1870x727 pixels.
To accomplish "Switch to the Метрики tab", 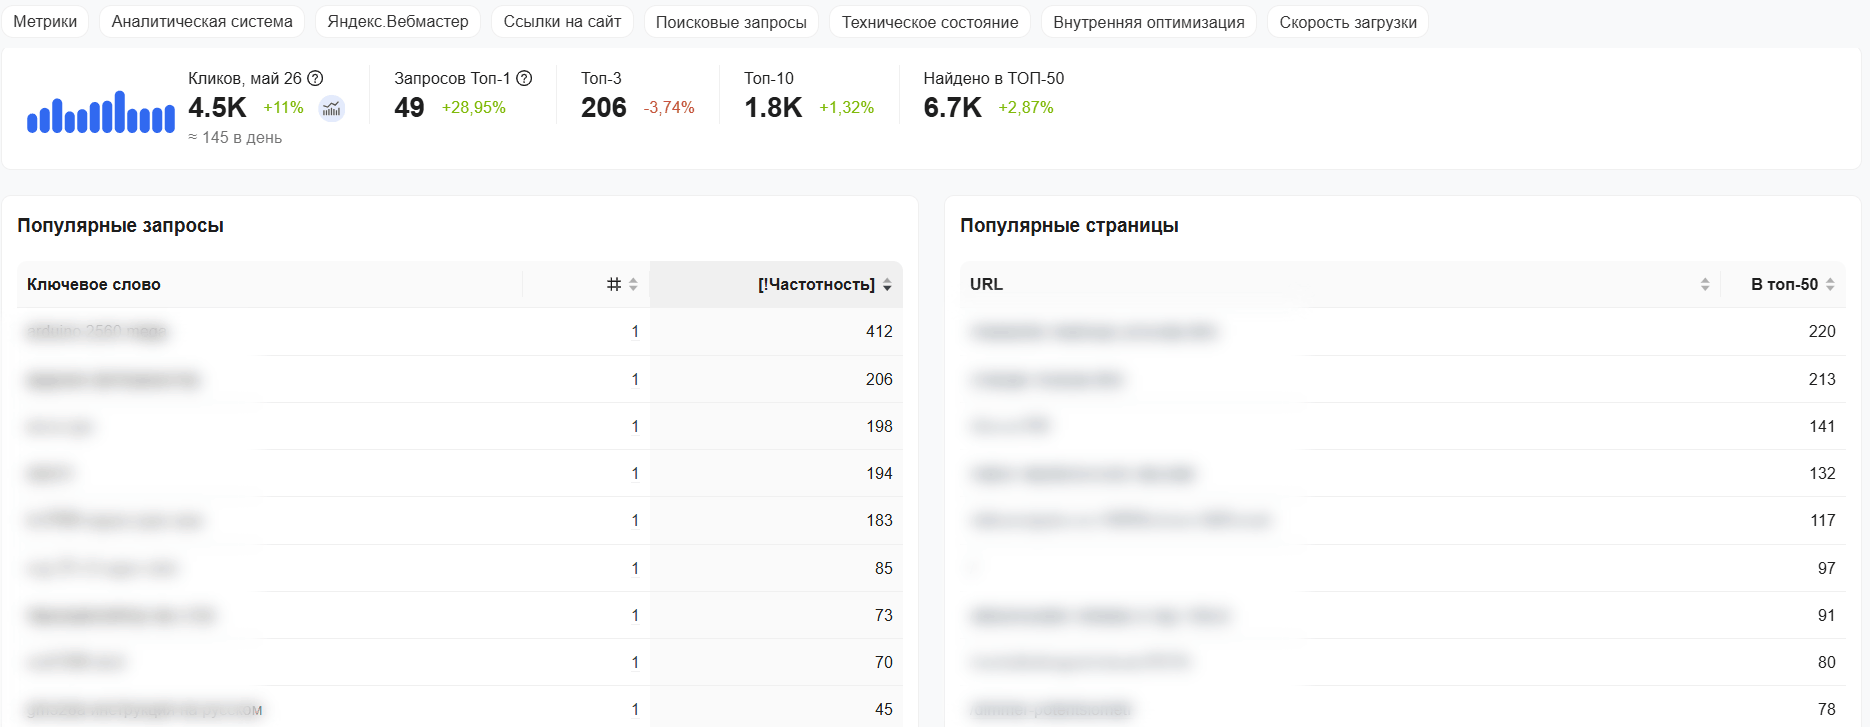I will 45,22.
